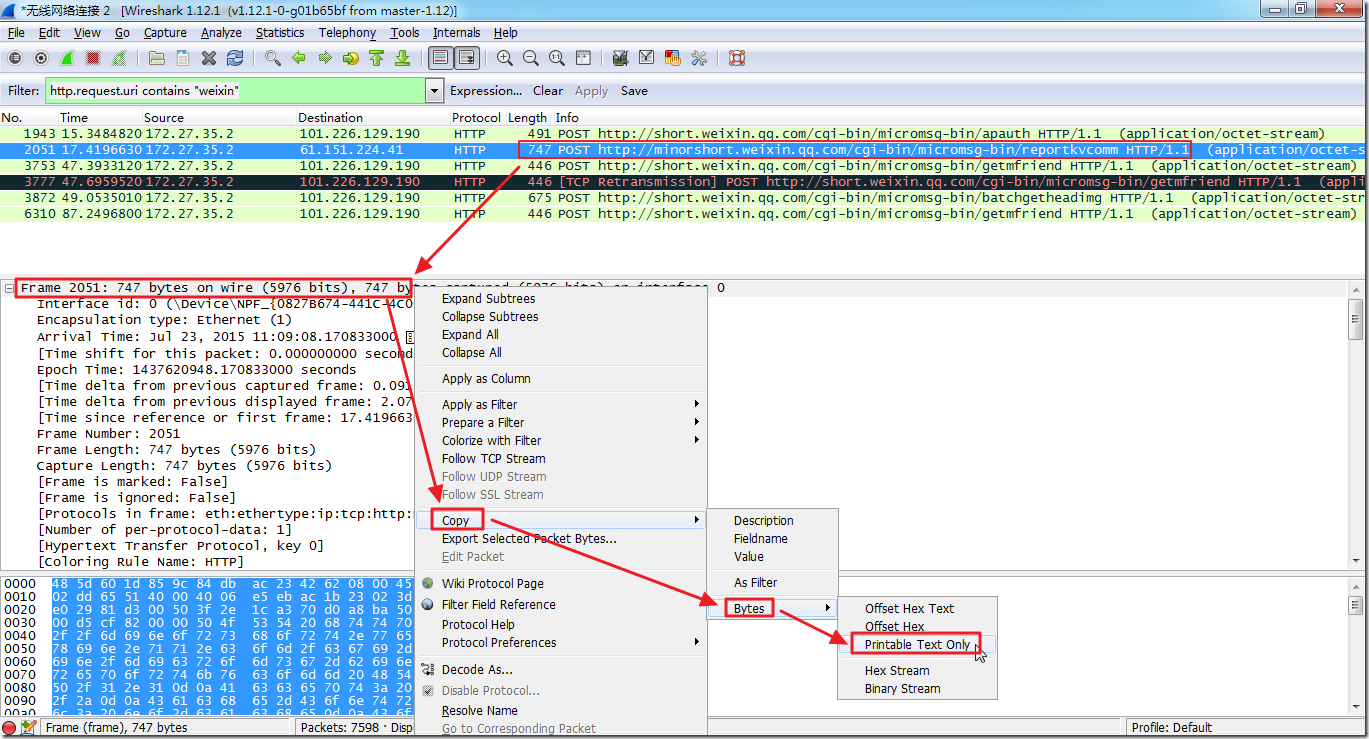Sort packets by the Protocol column header
Image resolution: width=1369 pixels, height=739 pixels.
pyautogui.click(x=476, y=118)
